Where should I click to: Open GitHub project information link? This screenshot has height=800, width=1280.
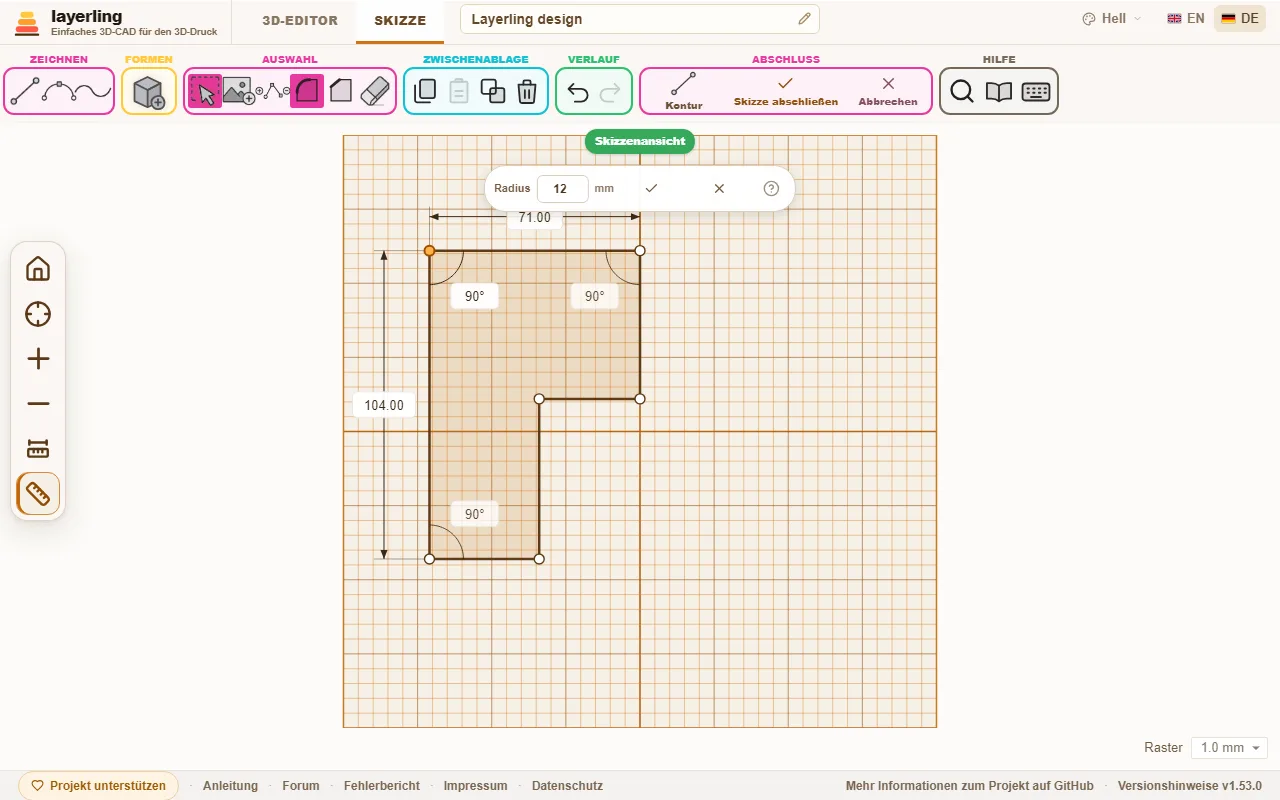[970, 786]
